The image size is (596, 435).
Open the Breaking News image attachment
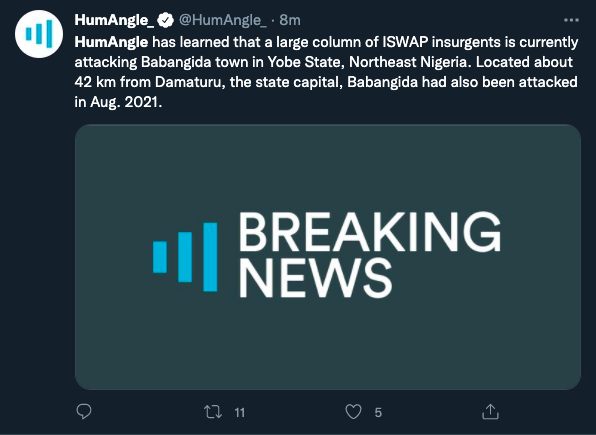click(x=328, y=257)
